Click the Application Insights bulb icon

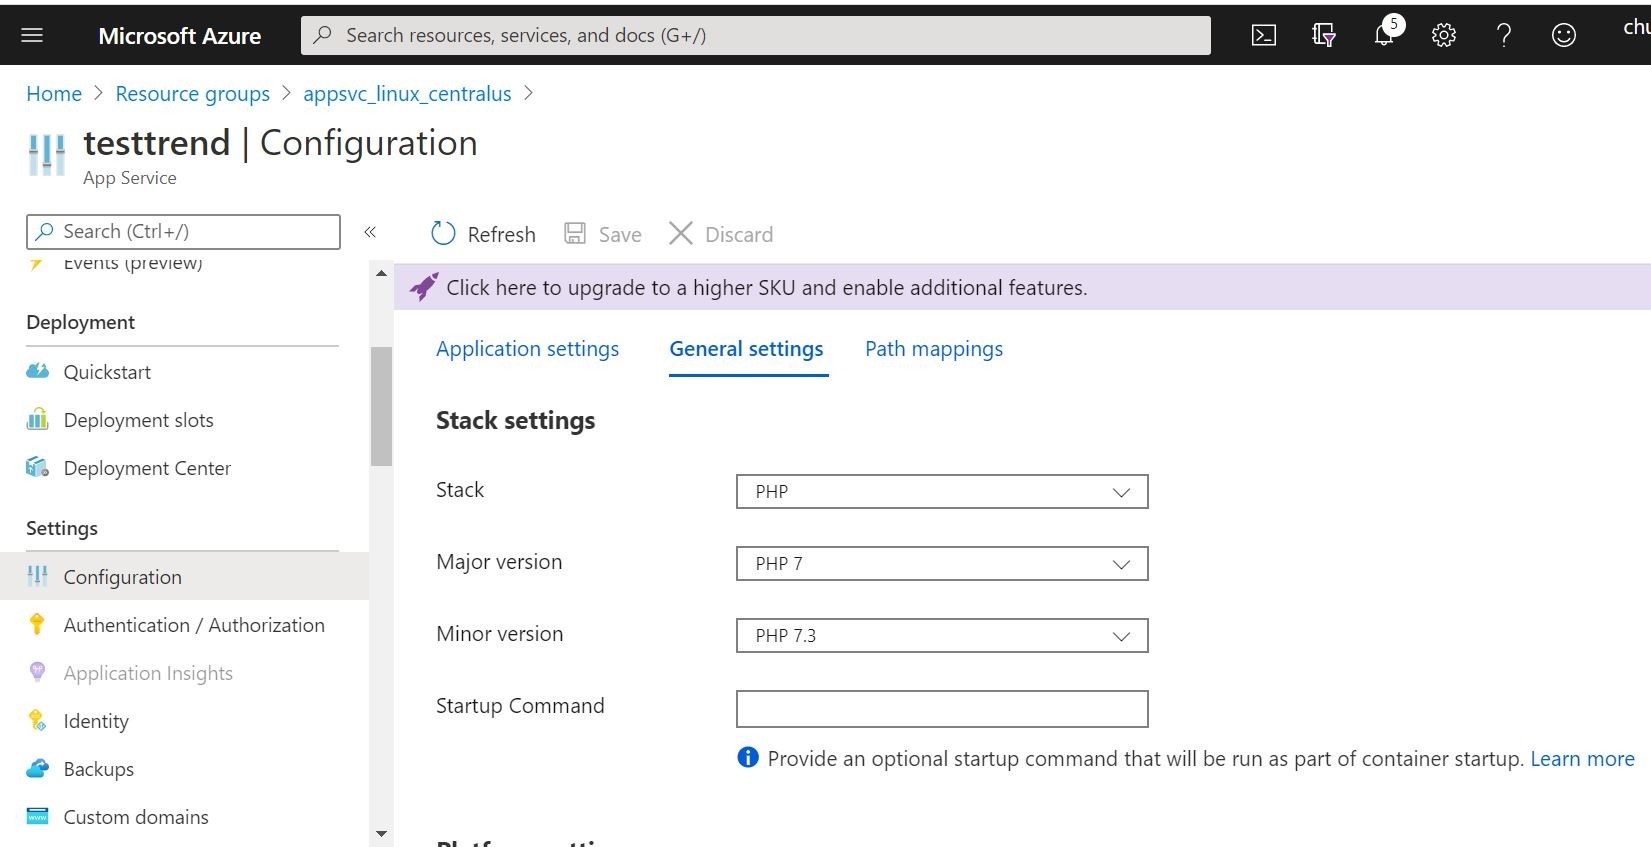point(37,672)
